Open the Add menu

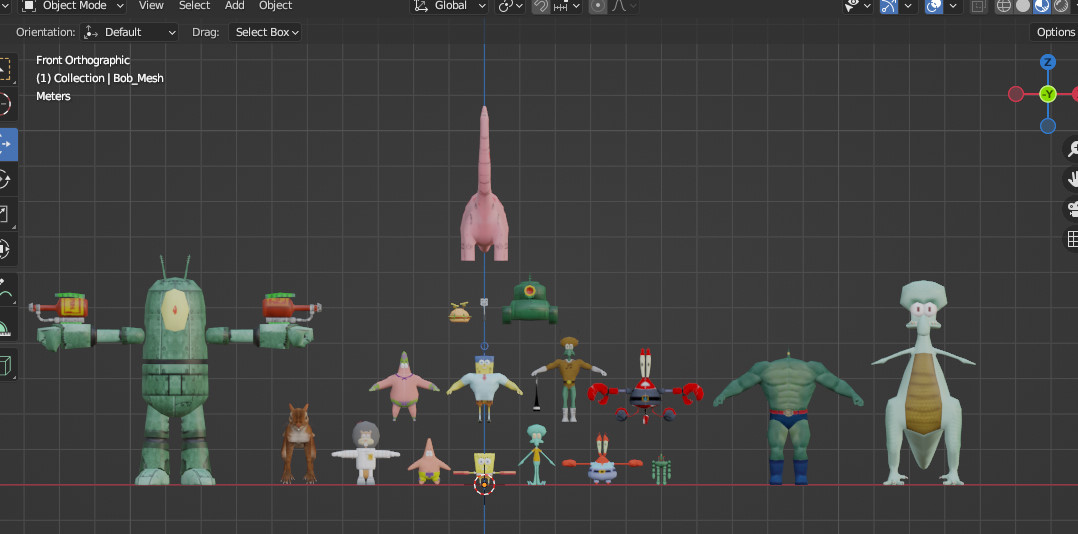click(234, 5)
